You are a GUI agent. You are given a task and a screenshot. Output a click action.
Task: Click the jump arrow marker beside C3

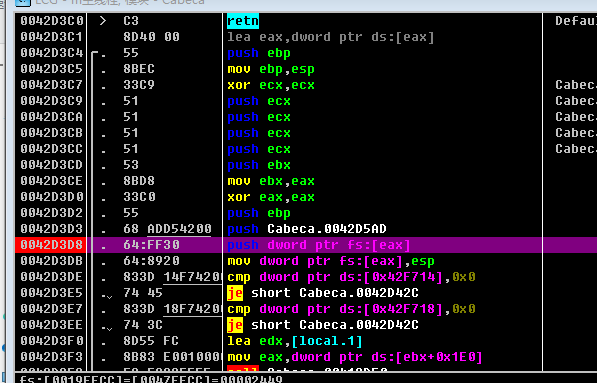[x=102, y=21]
